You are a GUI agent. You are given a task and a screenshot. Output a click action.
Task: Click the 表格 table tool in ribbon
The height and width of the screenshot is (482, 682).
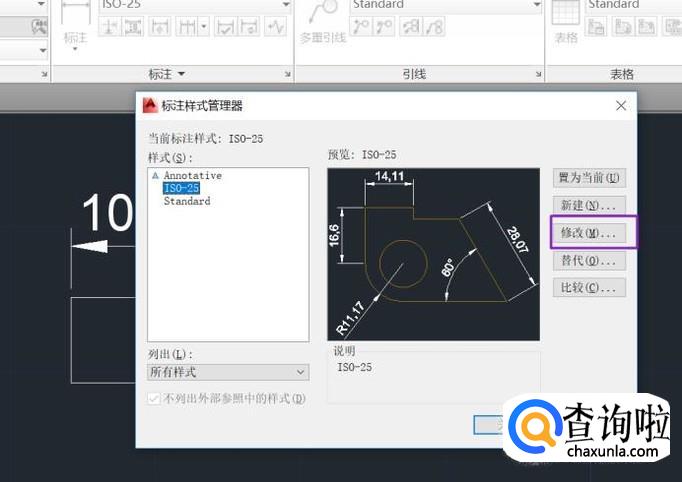(566, 23)
